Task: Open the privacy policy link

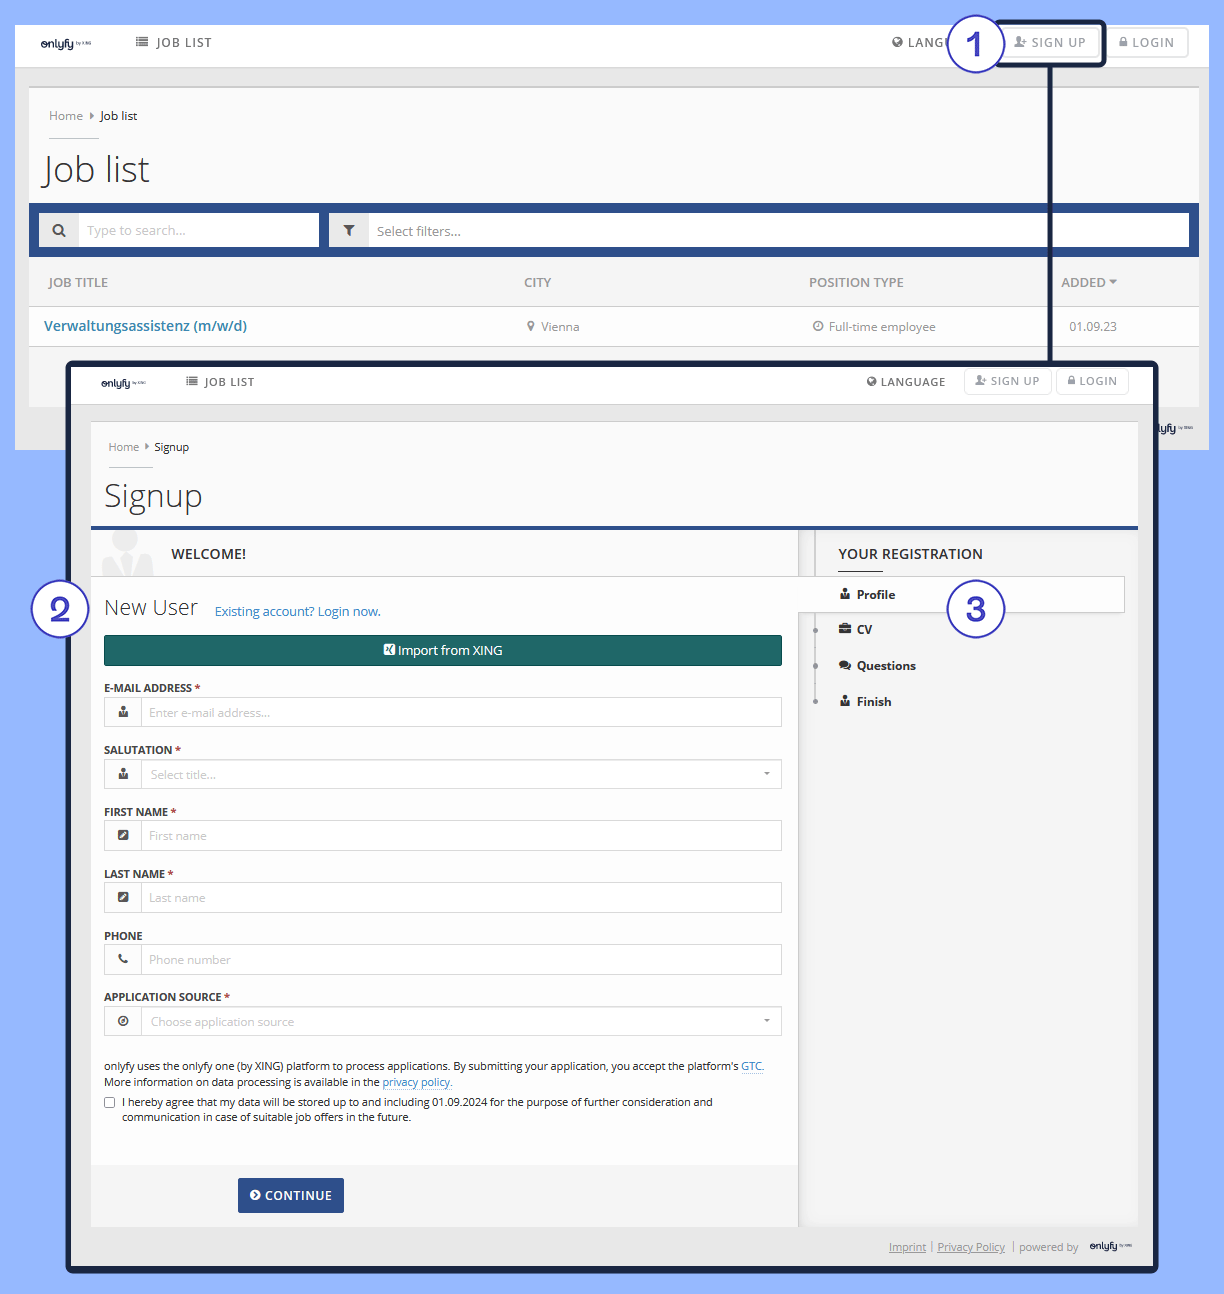Action: coord(416,1082)
